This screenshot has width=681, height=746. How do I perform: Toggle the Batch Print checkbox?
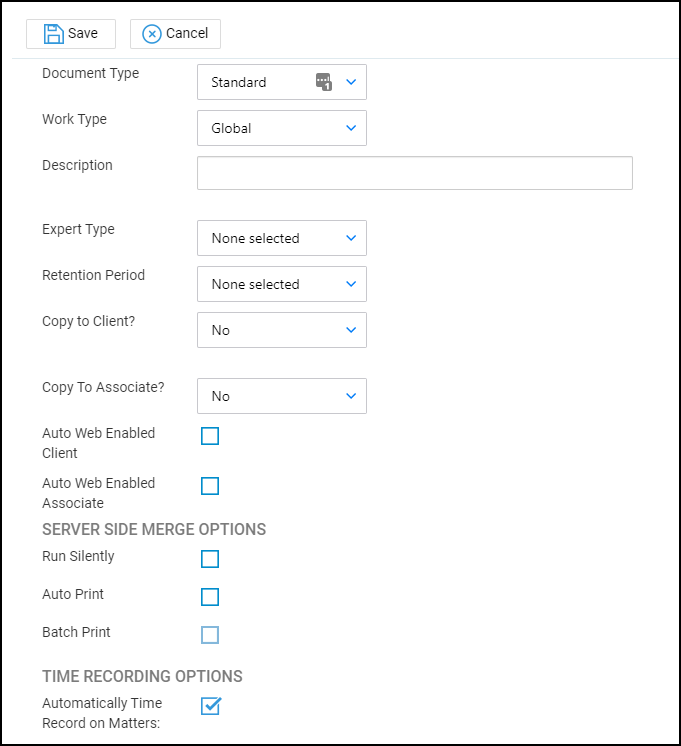(x=210, y=635)
